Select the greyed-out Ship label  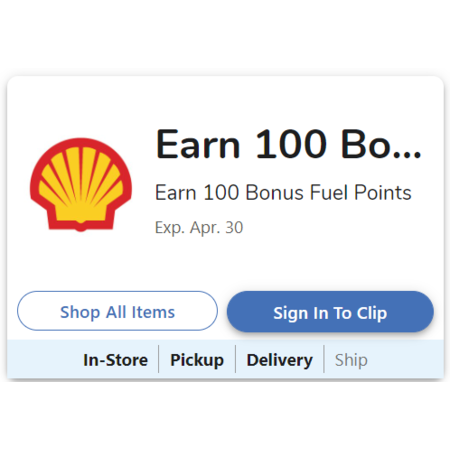[x=351, y=360]
